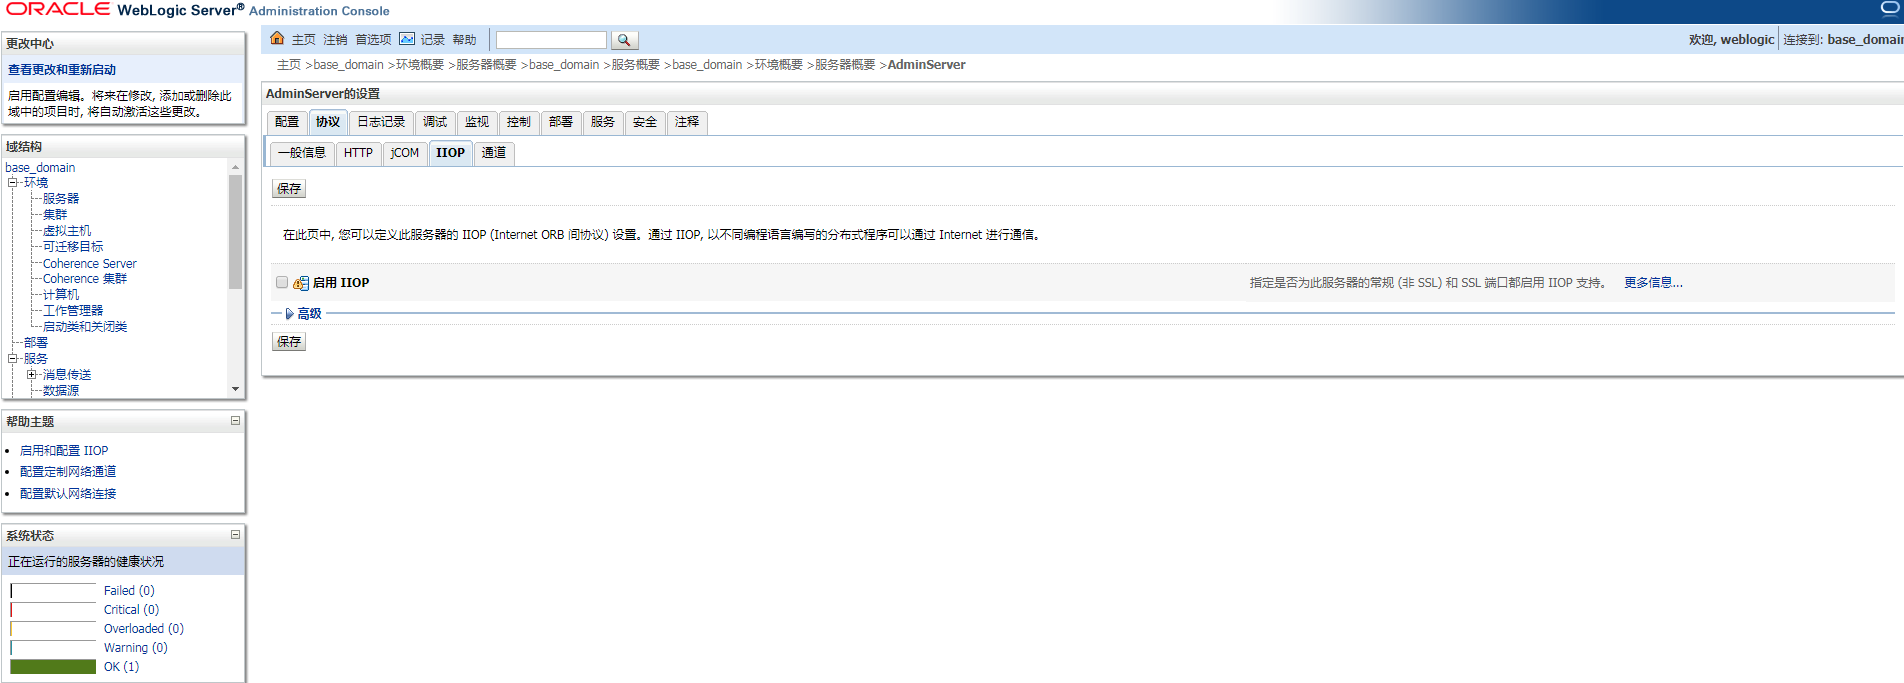
Task: Expand the 消息传送 tree node
Action: point(32,374)
